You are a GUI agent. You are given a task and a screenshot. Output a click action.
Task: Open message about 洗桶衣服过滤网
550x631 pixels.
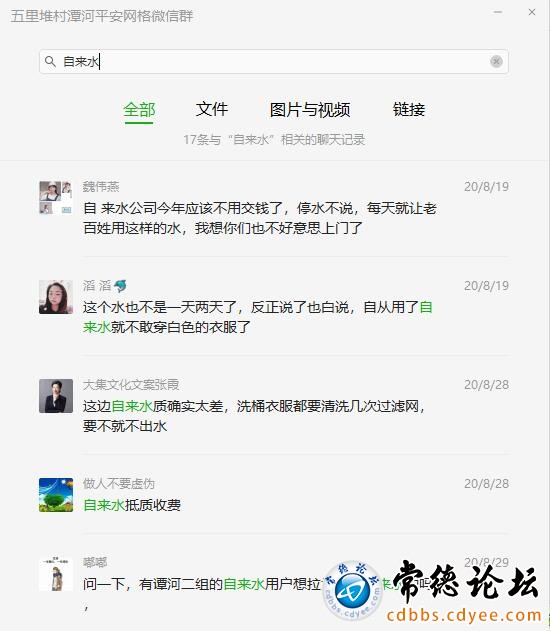click(254, 416)
